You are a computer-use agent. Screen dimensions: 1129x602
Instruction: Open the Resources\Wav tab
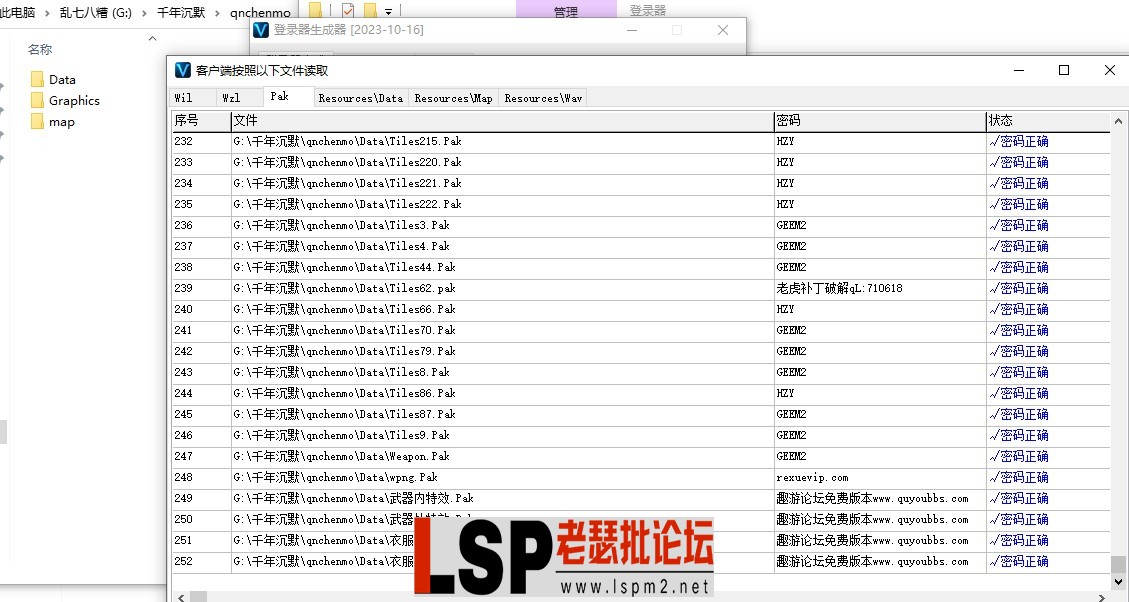pos(543,98)
